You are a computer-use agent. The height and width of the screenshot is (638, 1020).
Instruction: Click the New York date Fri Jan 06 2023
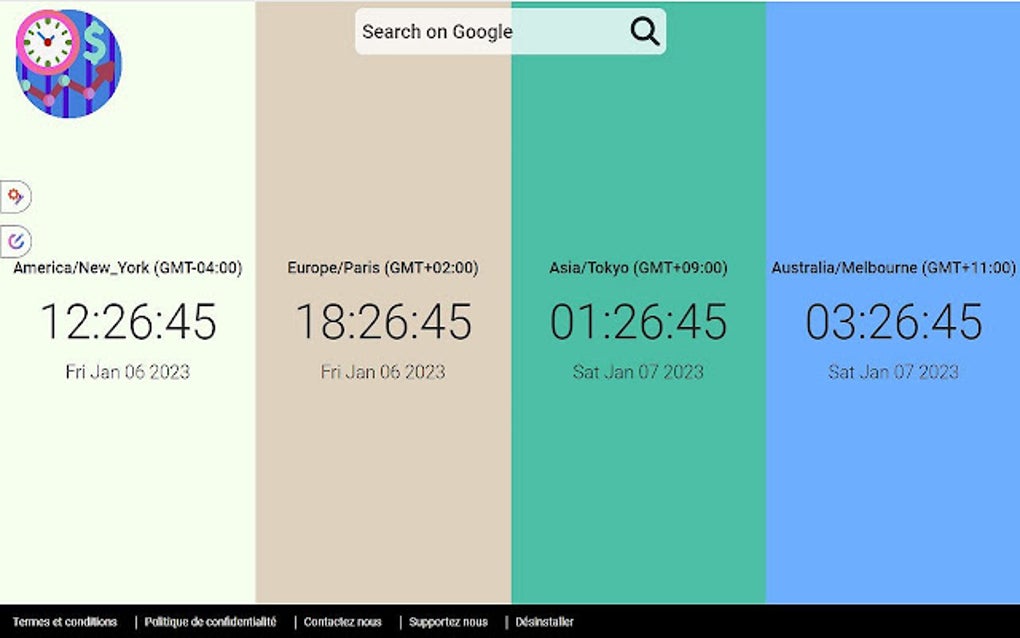(x=128, y=372)
